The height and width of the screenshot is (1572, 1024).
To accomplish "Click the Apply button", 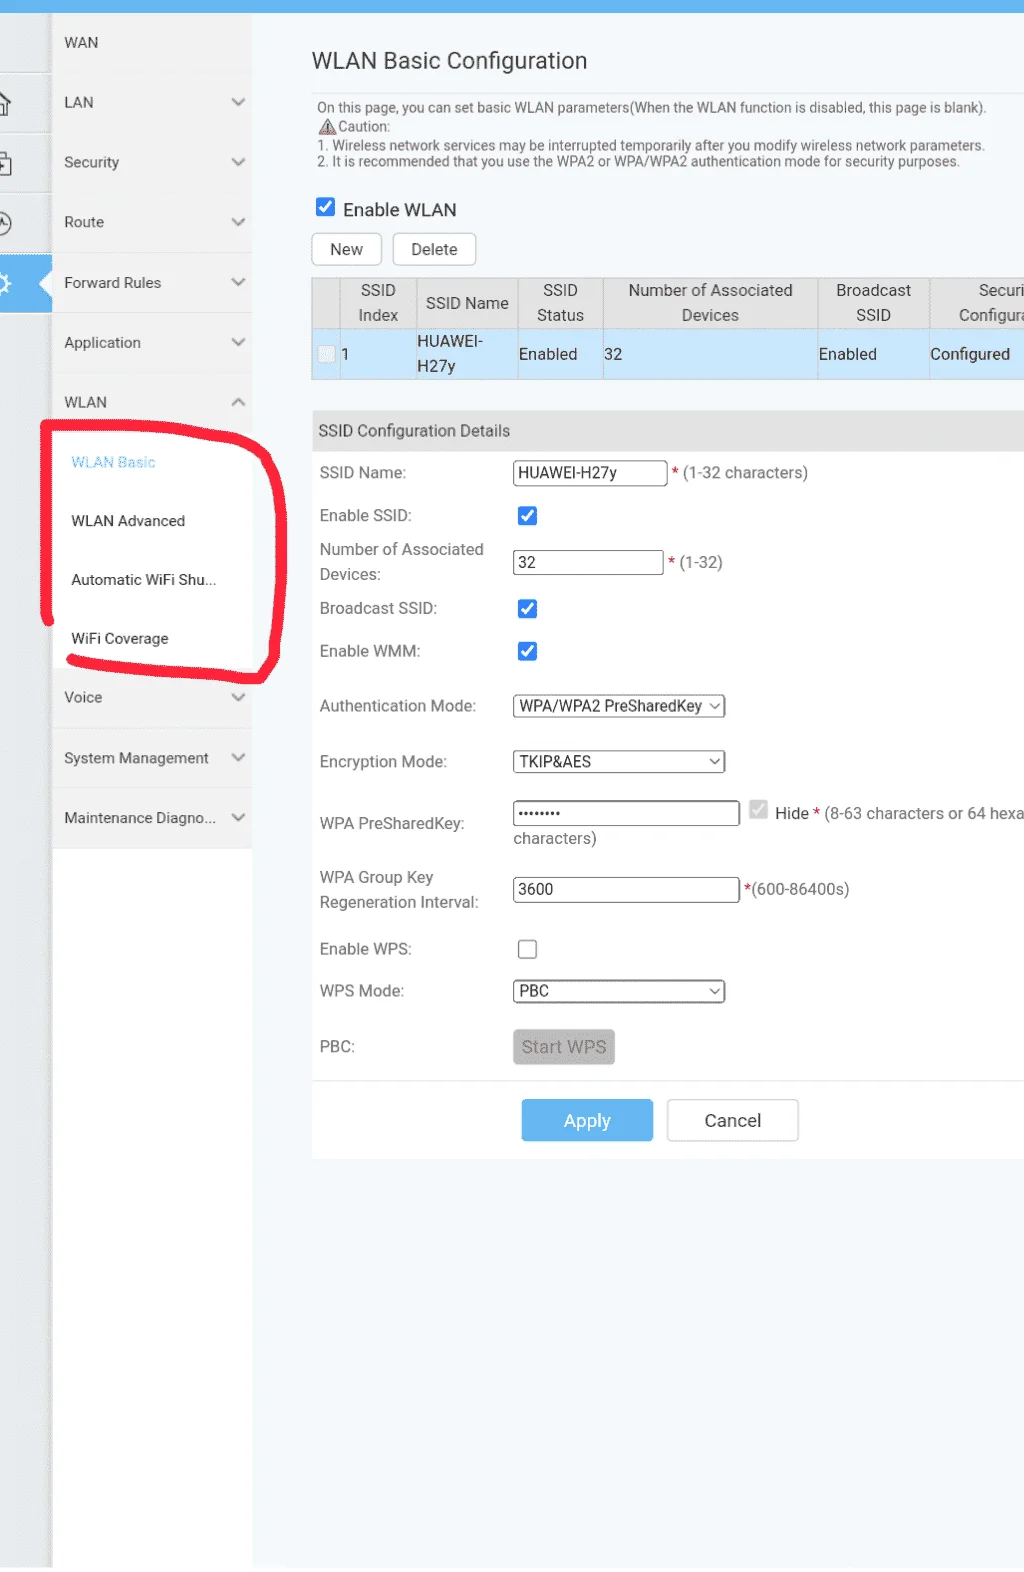I will [x=587, y=1121].
